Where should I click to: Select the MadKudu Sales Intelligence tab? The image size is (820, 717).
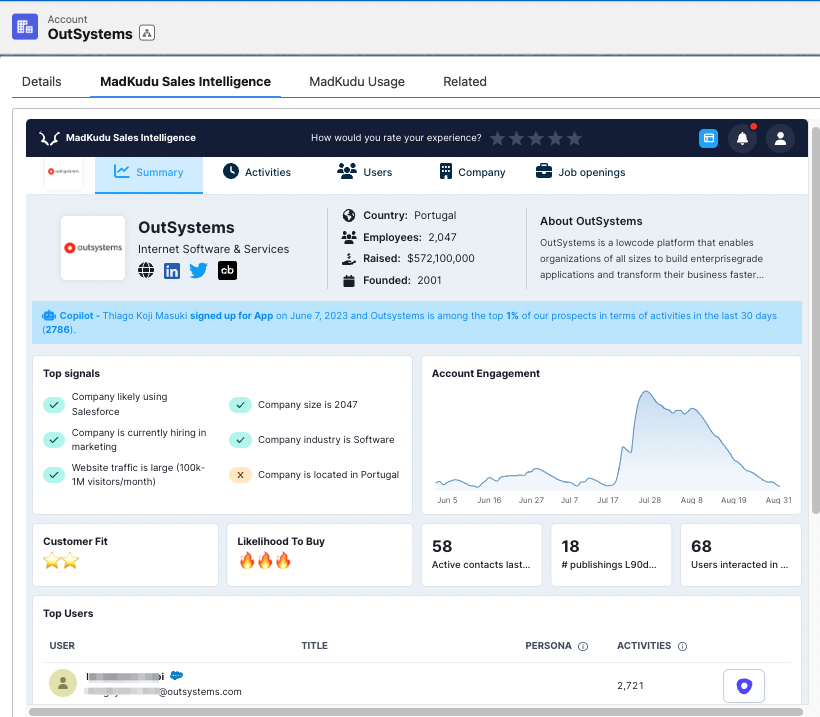tap(185, 82)
